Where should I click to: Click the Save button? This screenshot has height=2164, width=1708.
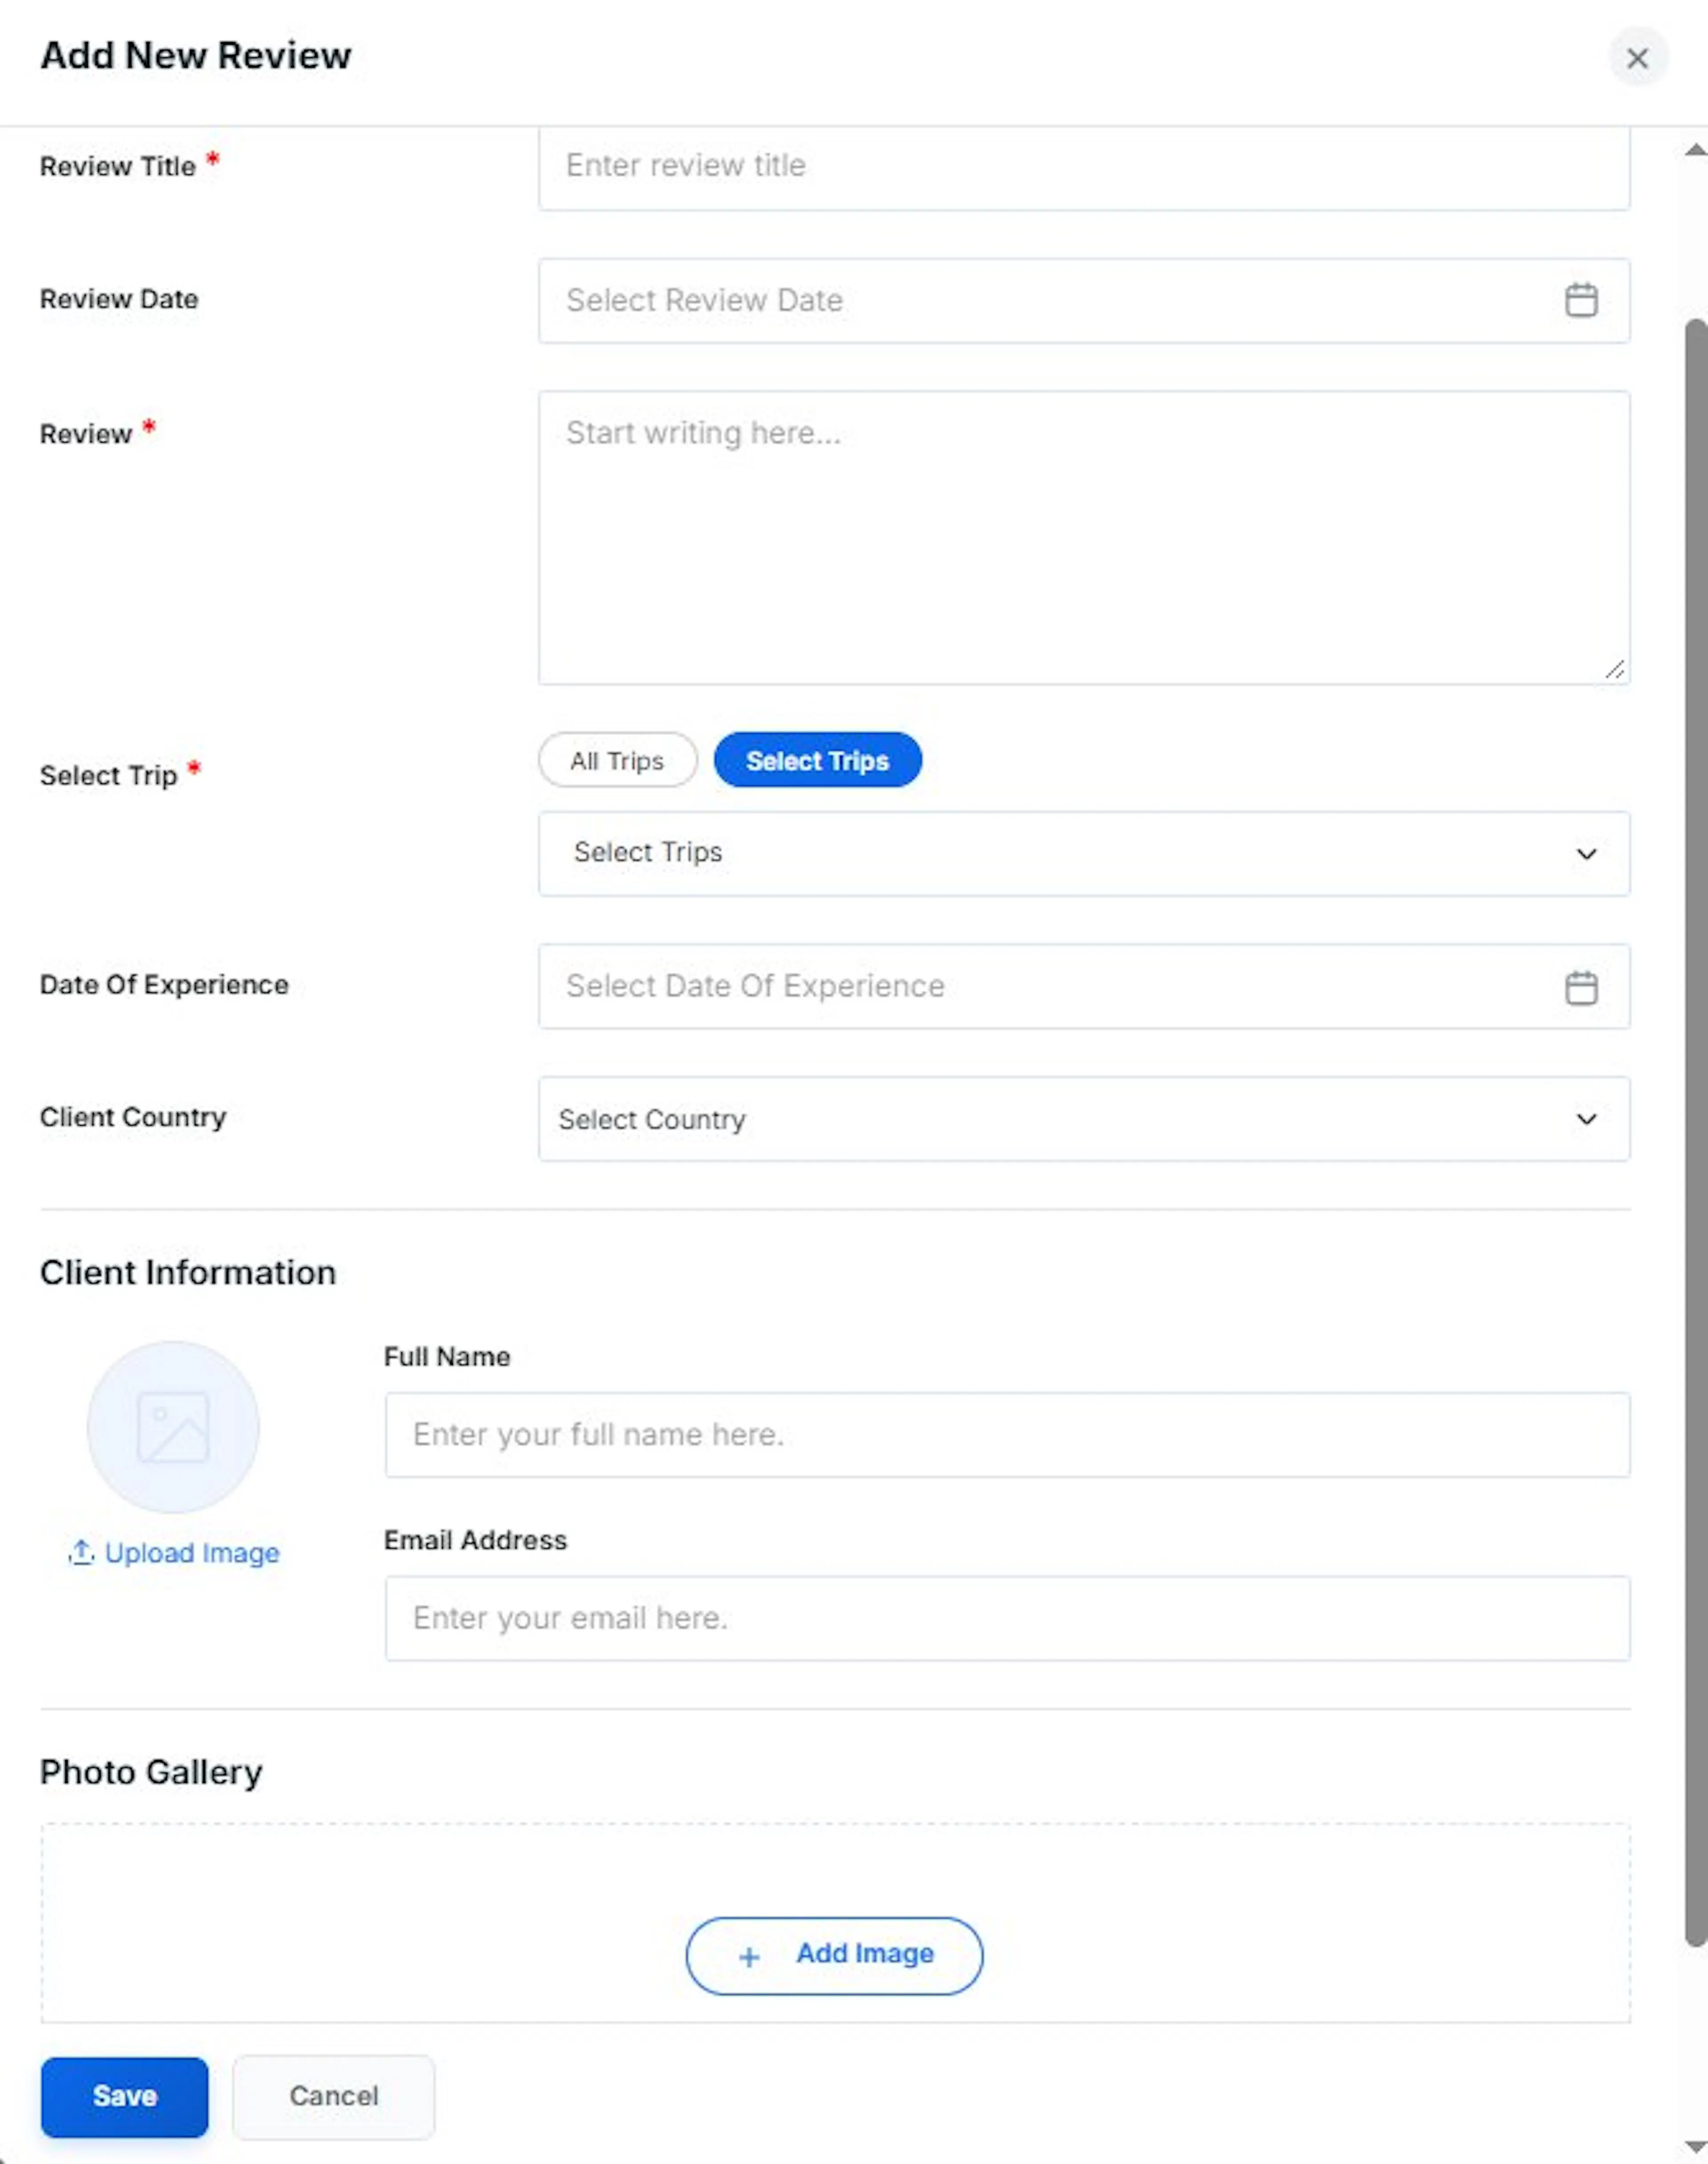pos(125,2096)
